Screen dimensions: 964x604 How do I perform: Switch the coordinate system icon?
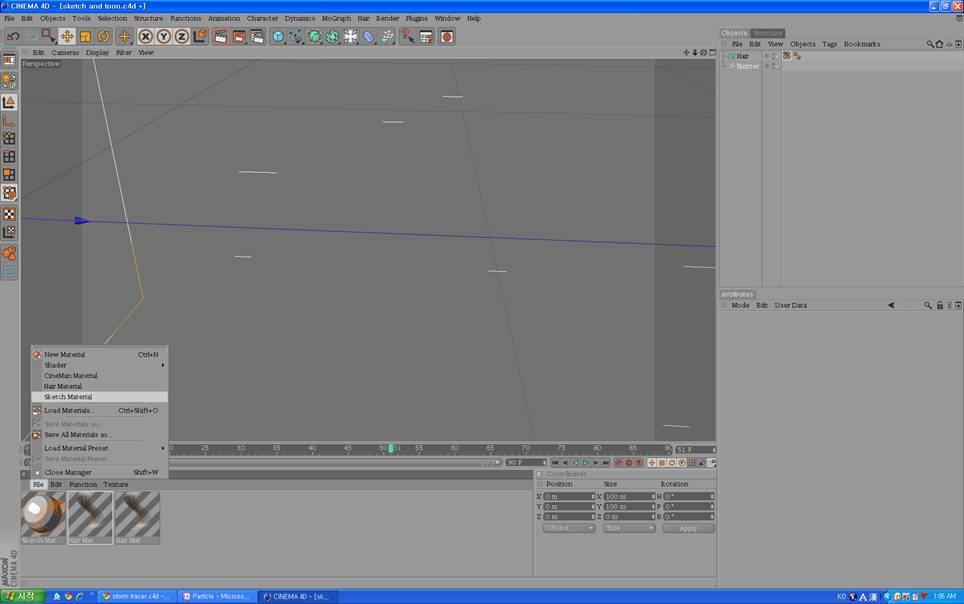point(200,37)
